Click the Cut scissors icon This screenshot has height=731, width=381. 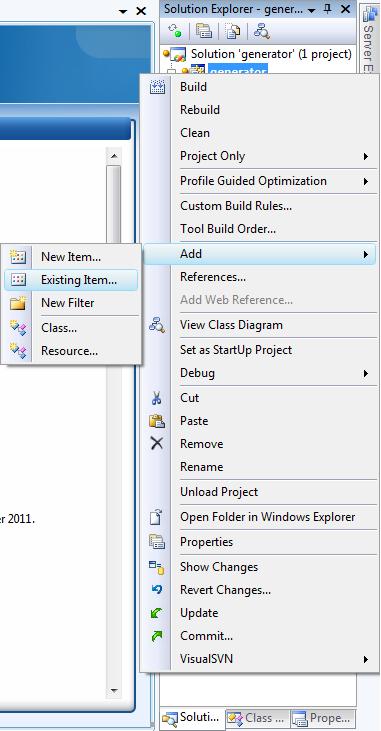tap(157, 398)
